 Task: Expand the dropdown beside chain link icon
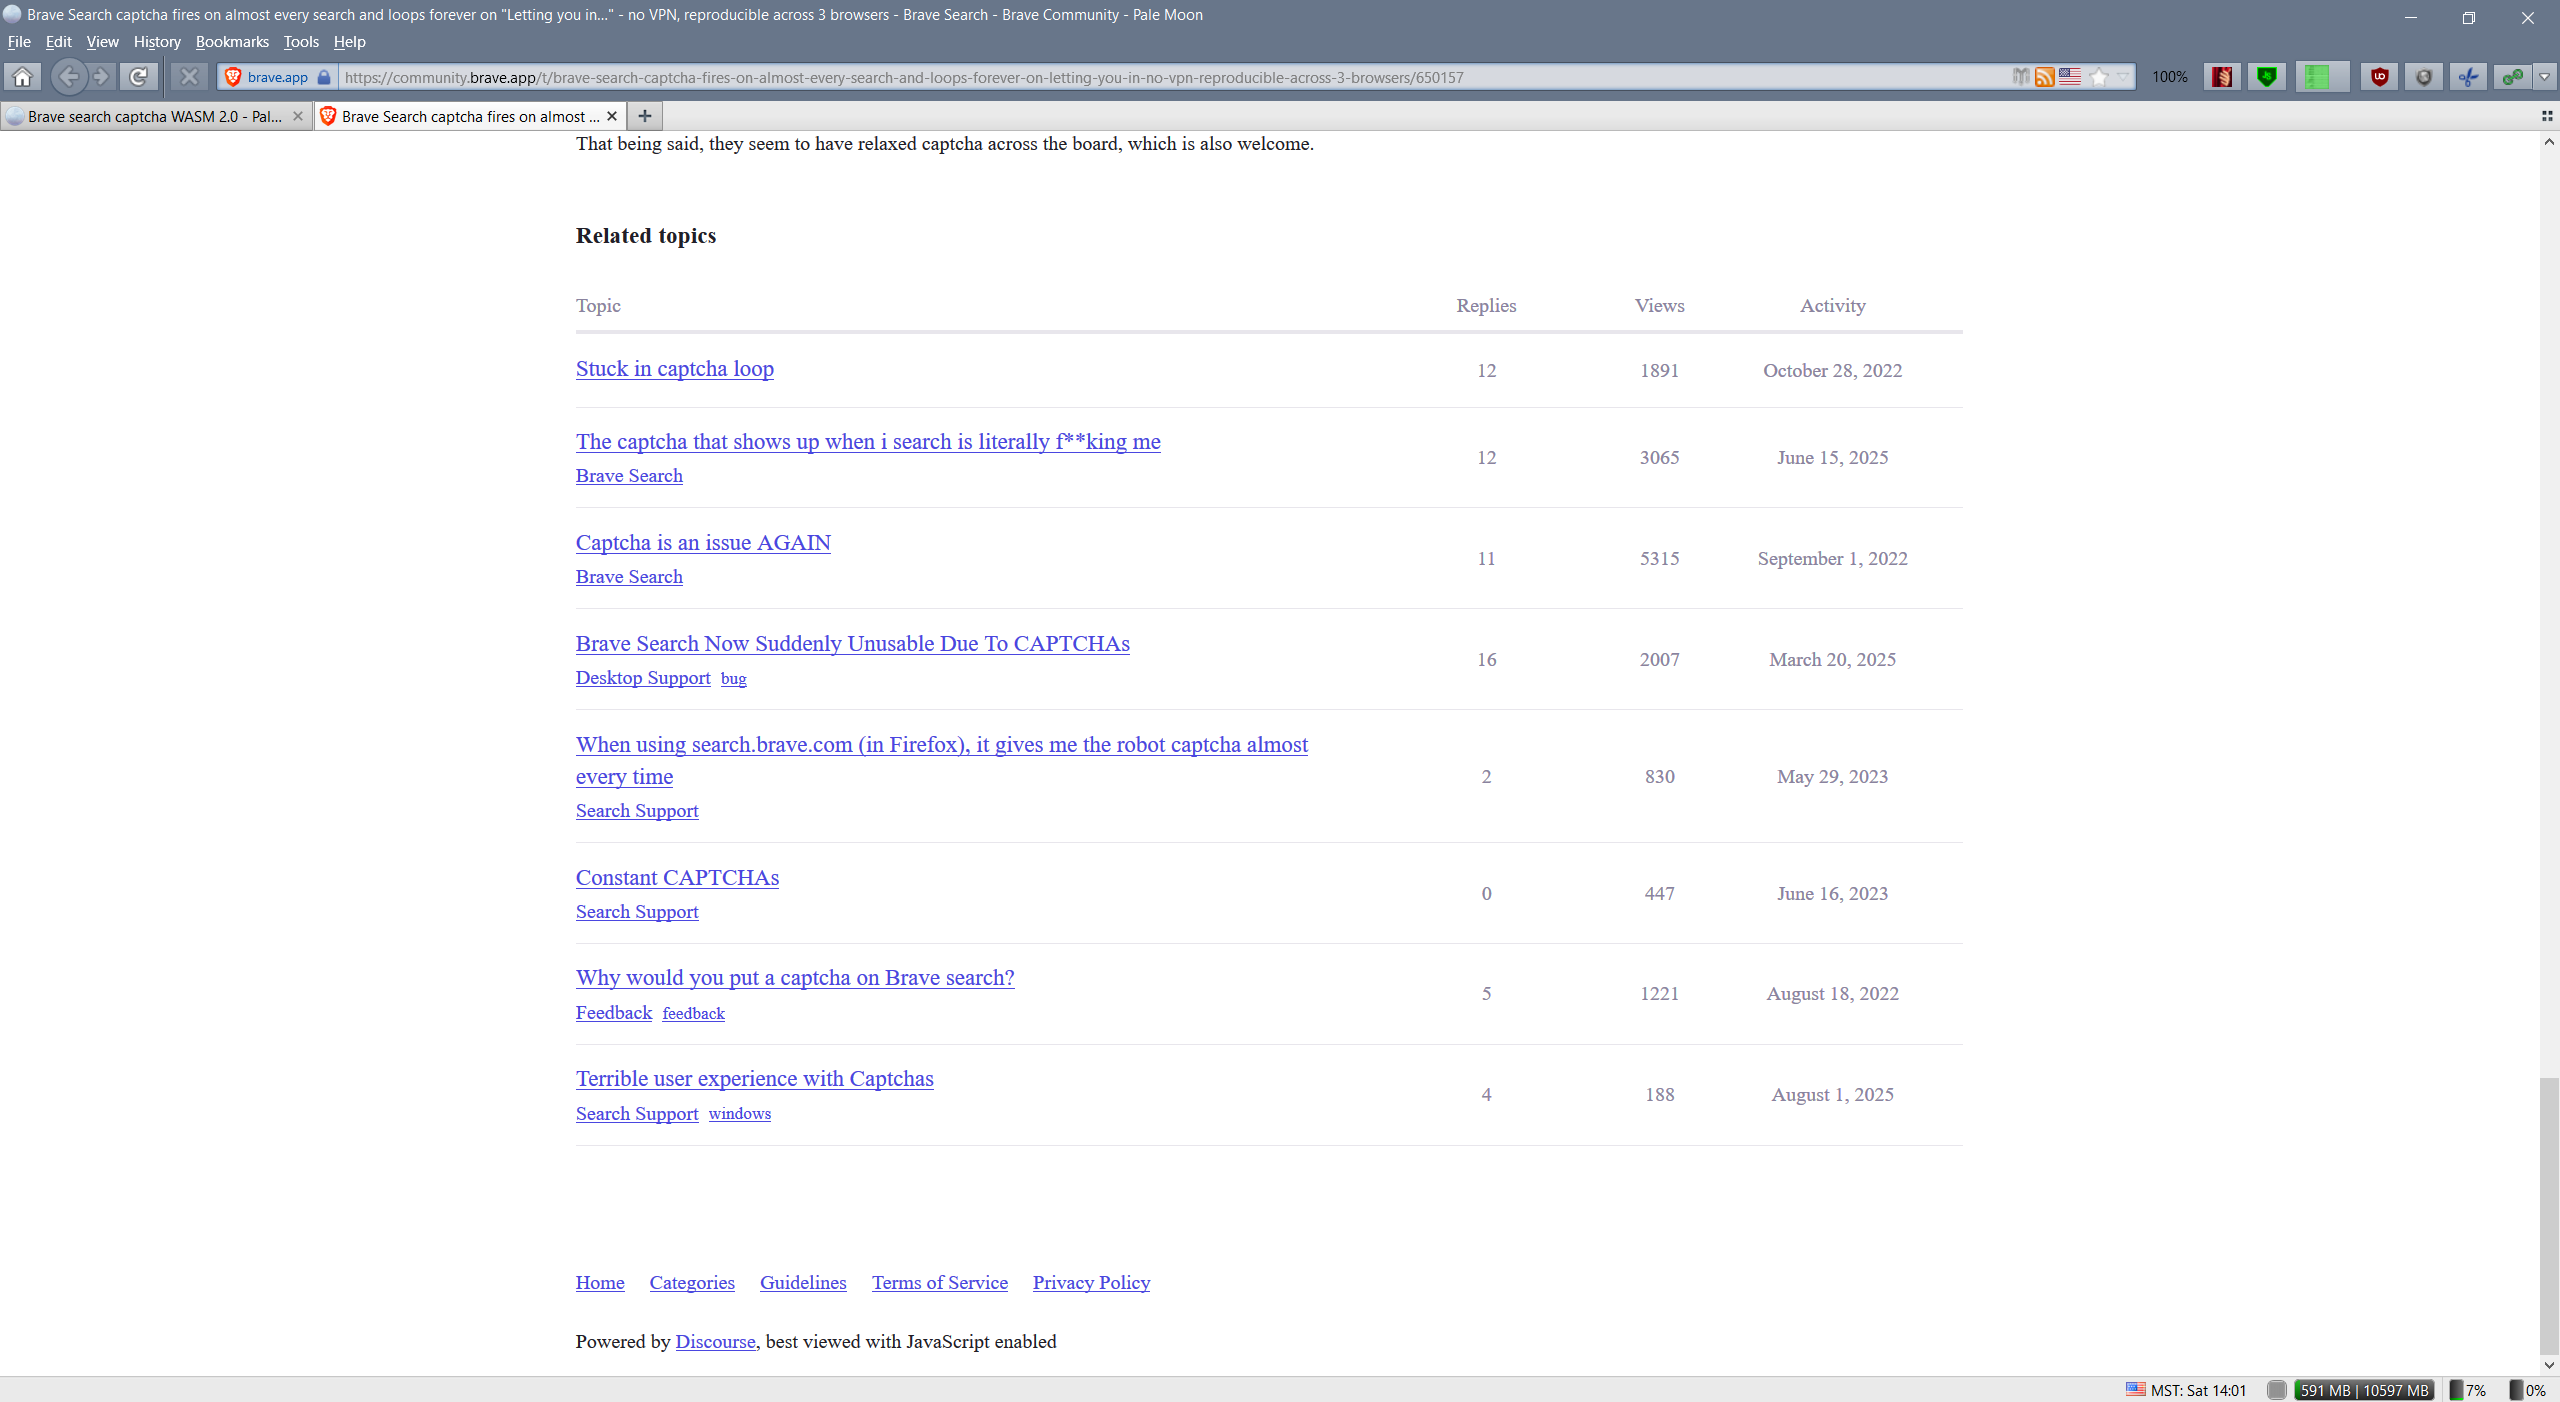2544,77
